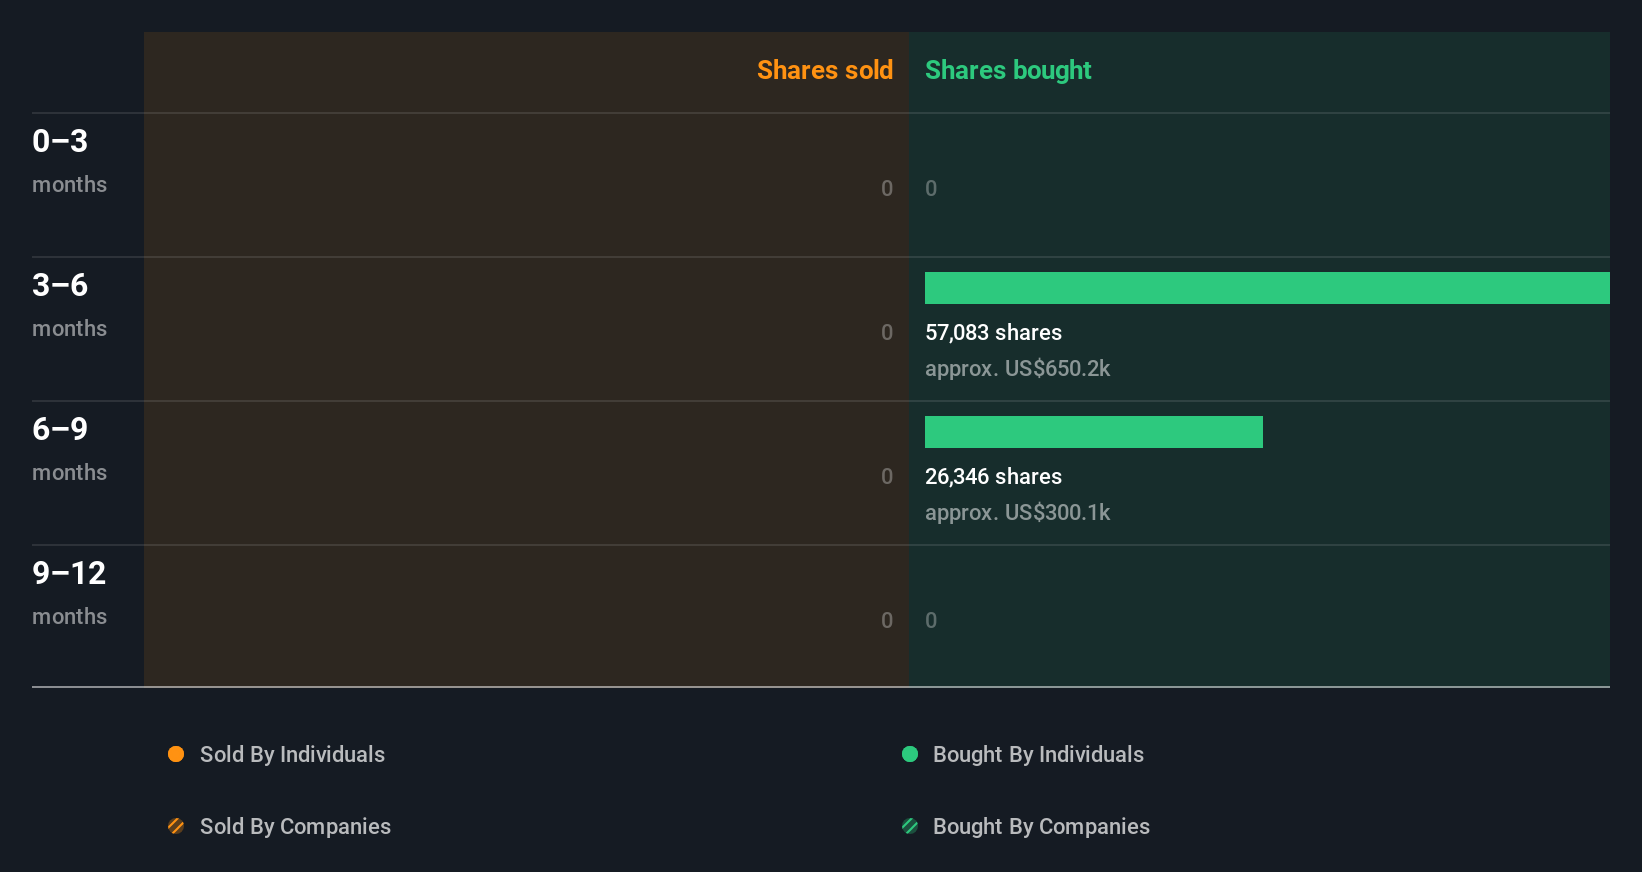Click the green Bought By Individuals legend dot

[910, 754]
